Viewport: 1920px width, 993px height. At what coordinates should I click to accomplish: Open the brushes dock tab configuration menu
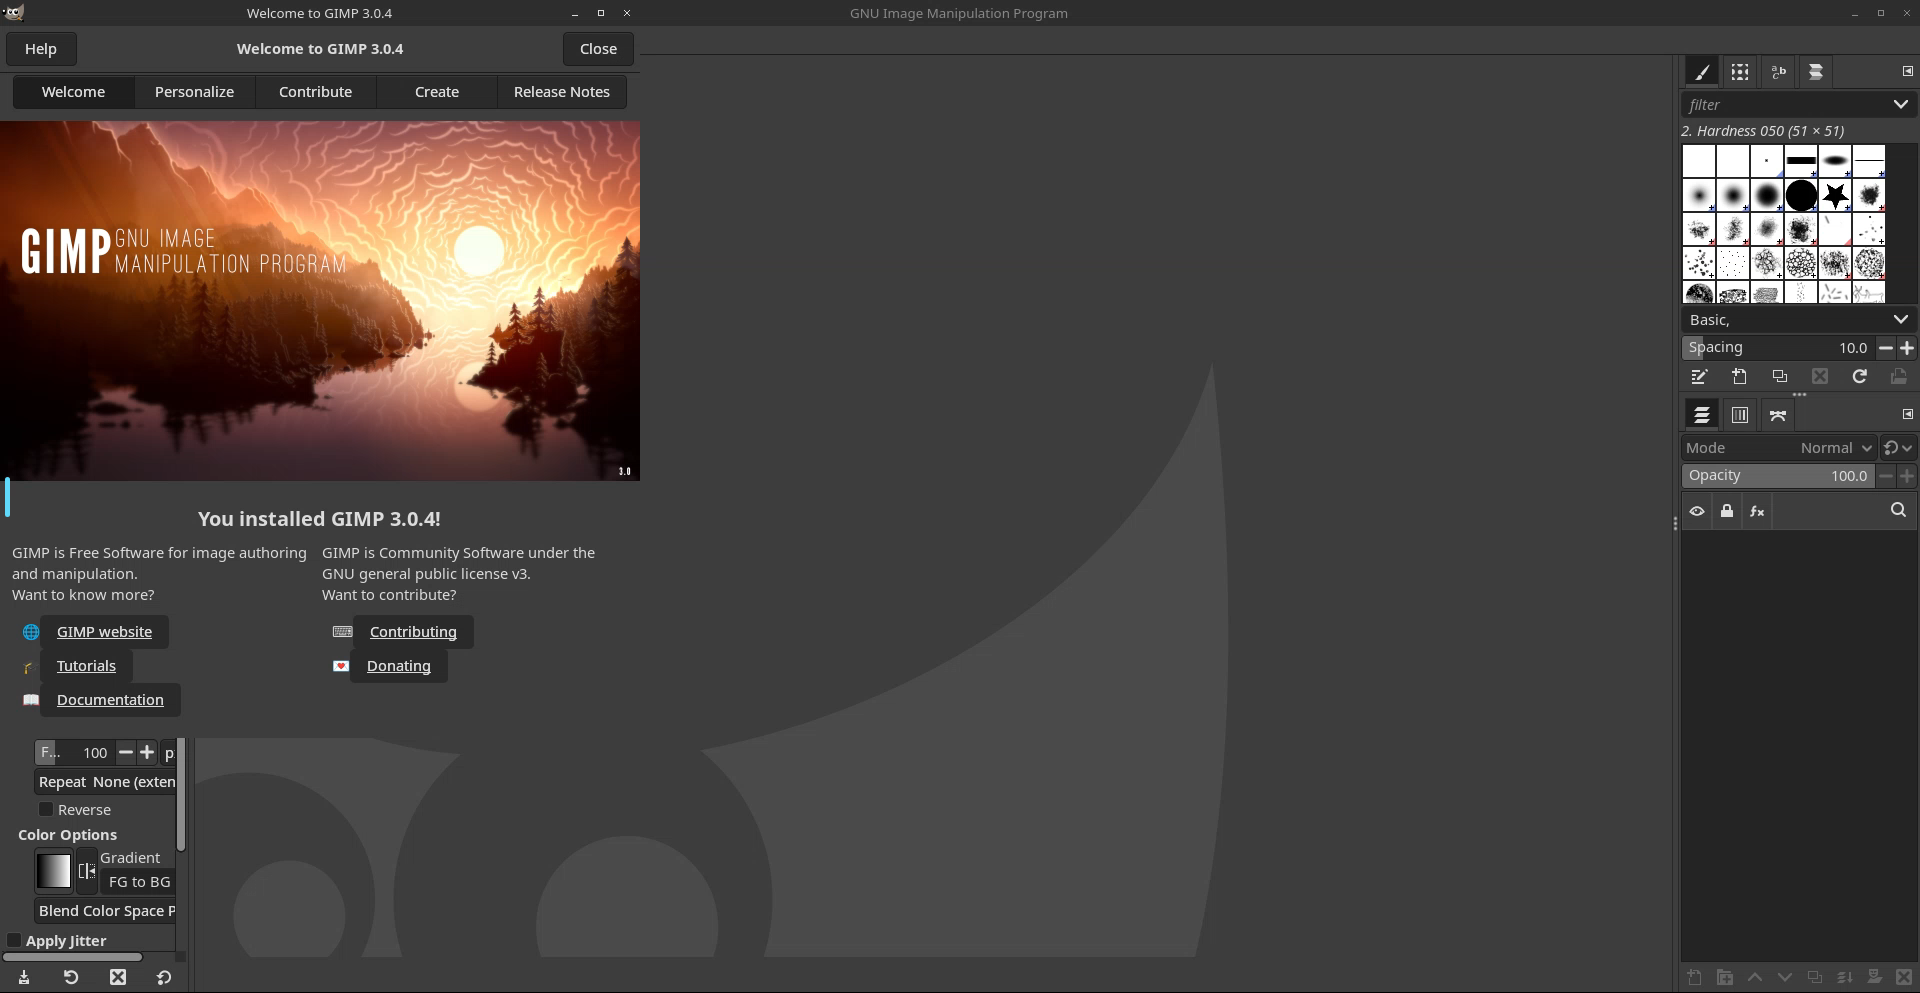click(1907, 71)
